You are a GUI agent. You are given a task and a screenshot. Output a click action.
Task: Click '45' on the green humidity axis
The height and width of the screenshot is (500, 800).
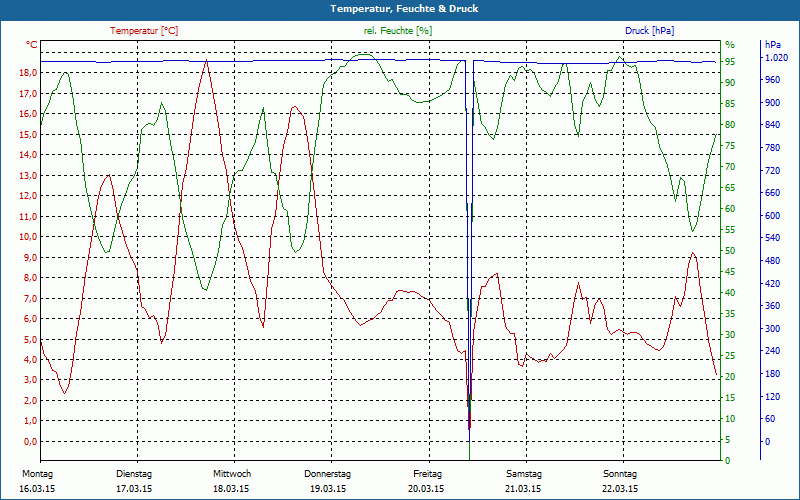point(730,272)
